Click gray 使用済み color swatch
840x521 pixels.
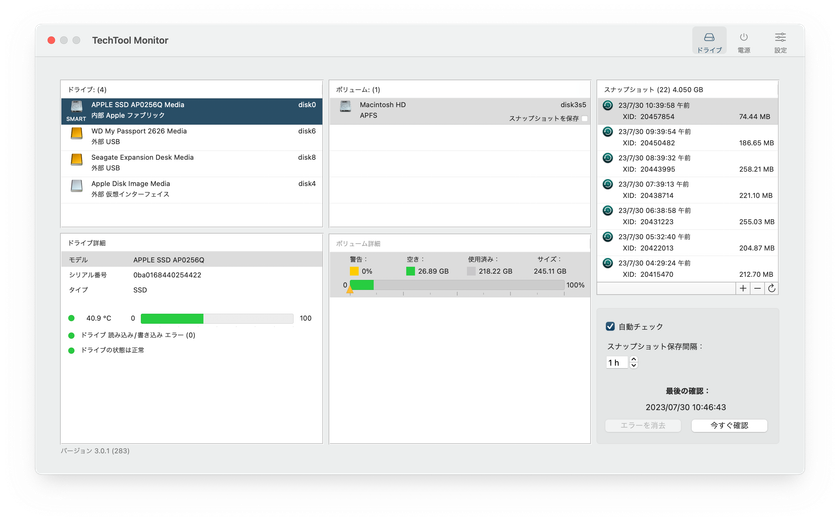[x=471, y=271]
